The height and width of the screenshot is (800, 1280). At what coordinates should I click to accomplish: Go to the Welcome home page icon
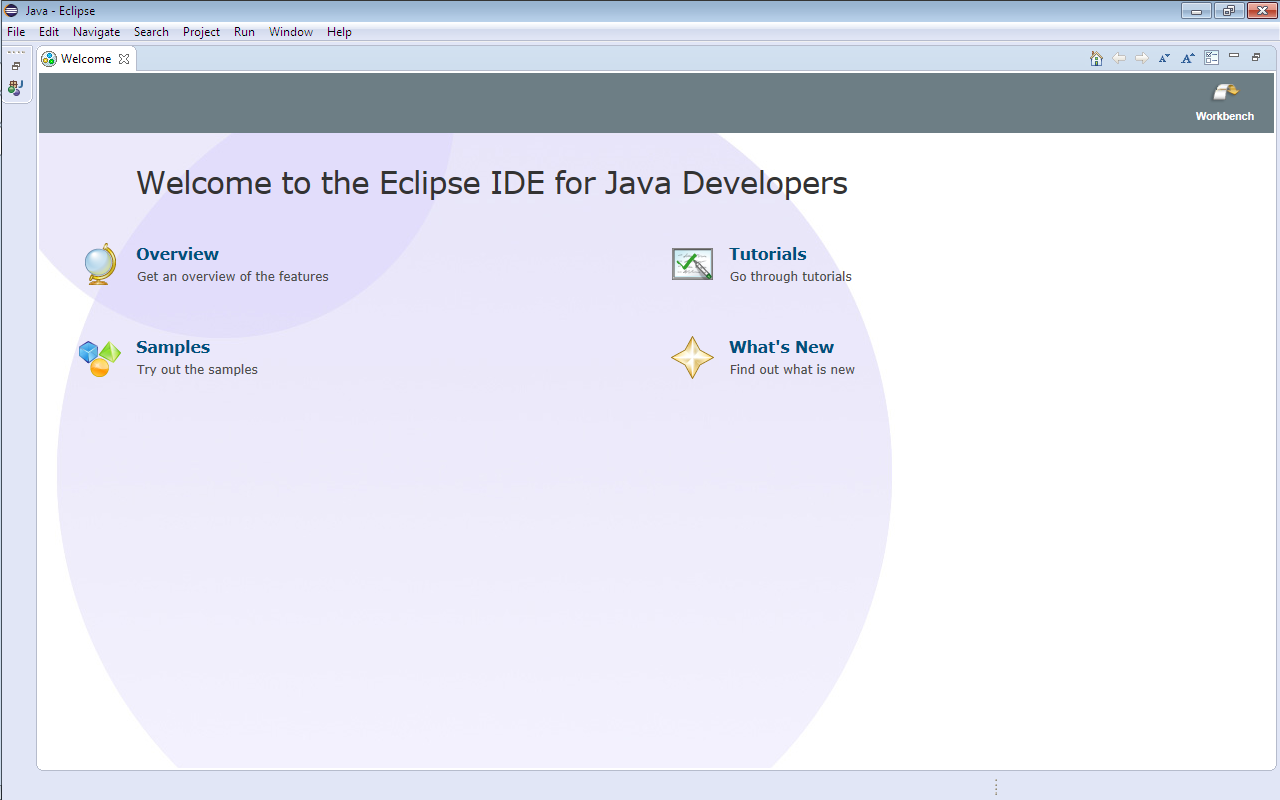pyautogui.click(x=1096, y=58)
